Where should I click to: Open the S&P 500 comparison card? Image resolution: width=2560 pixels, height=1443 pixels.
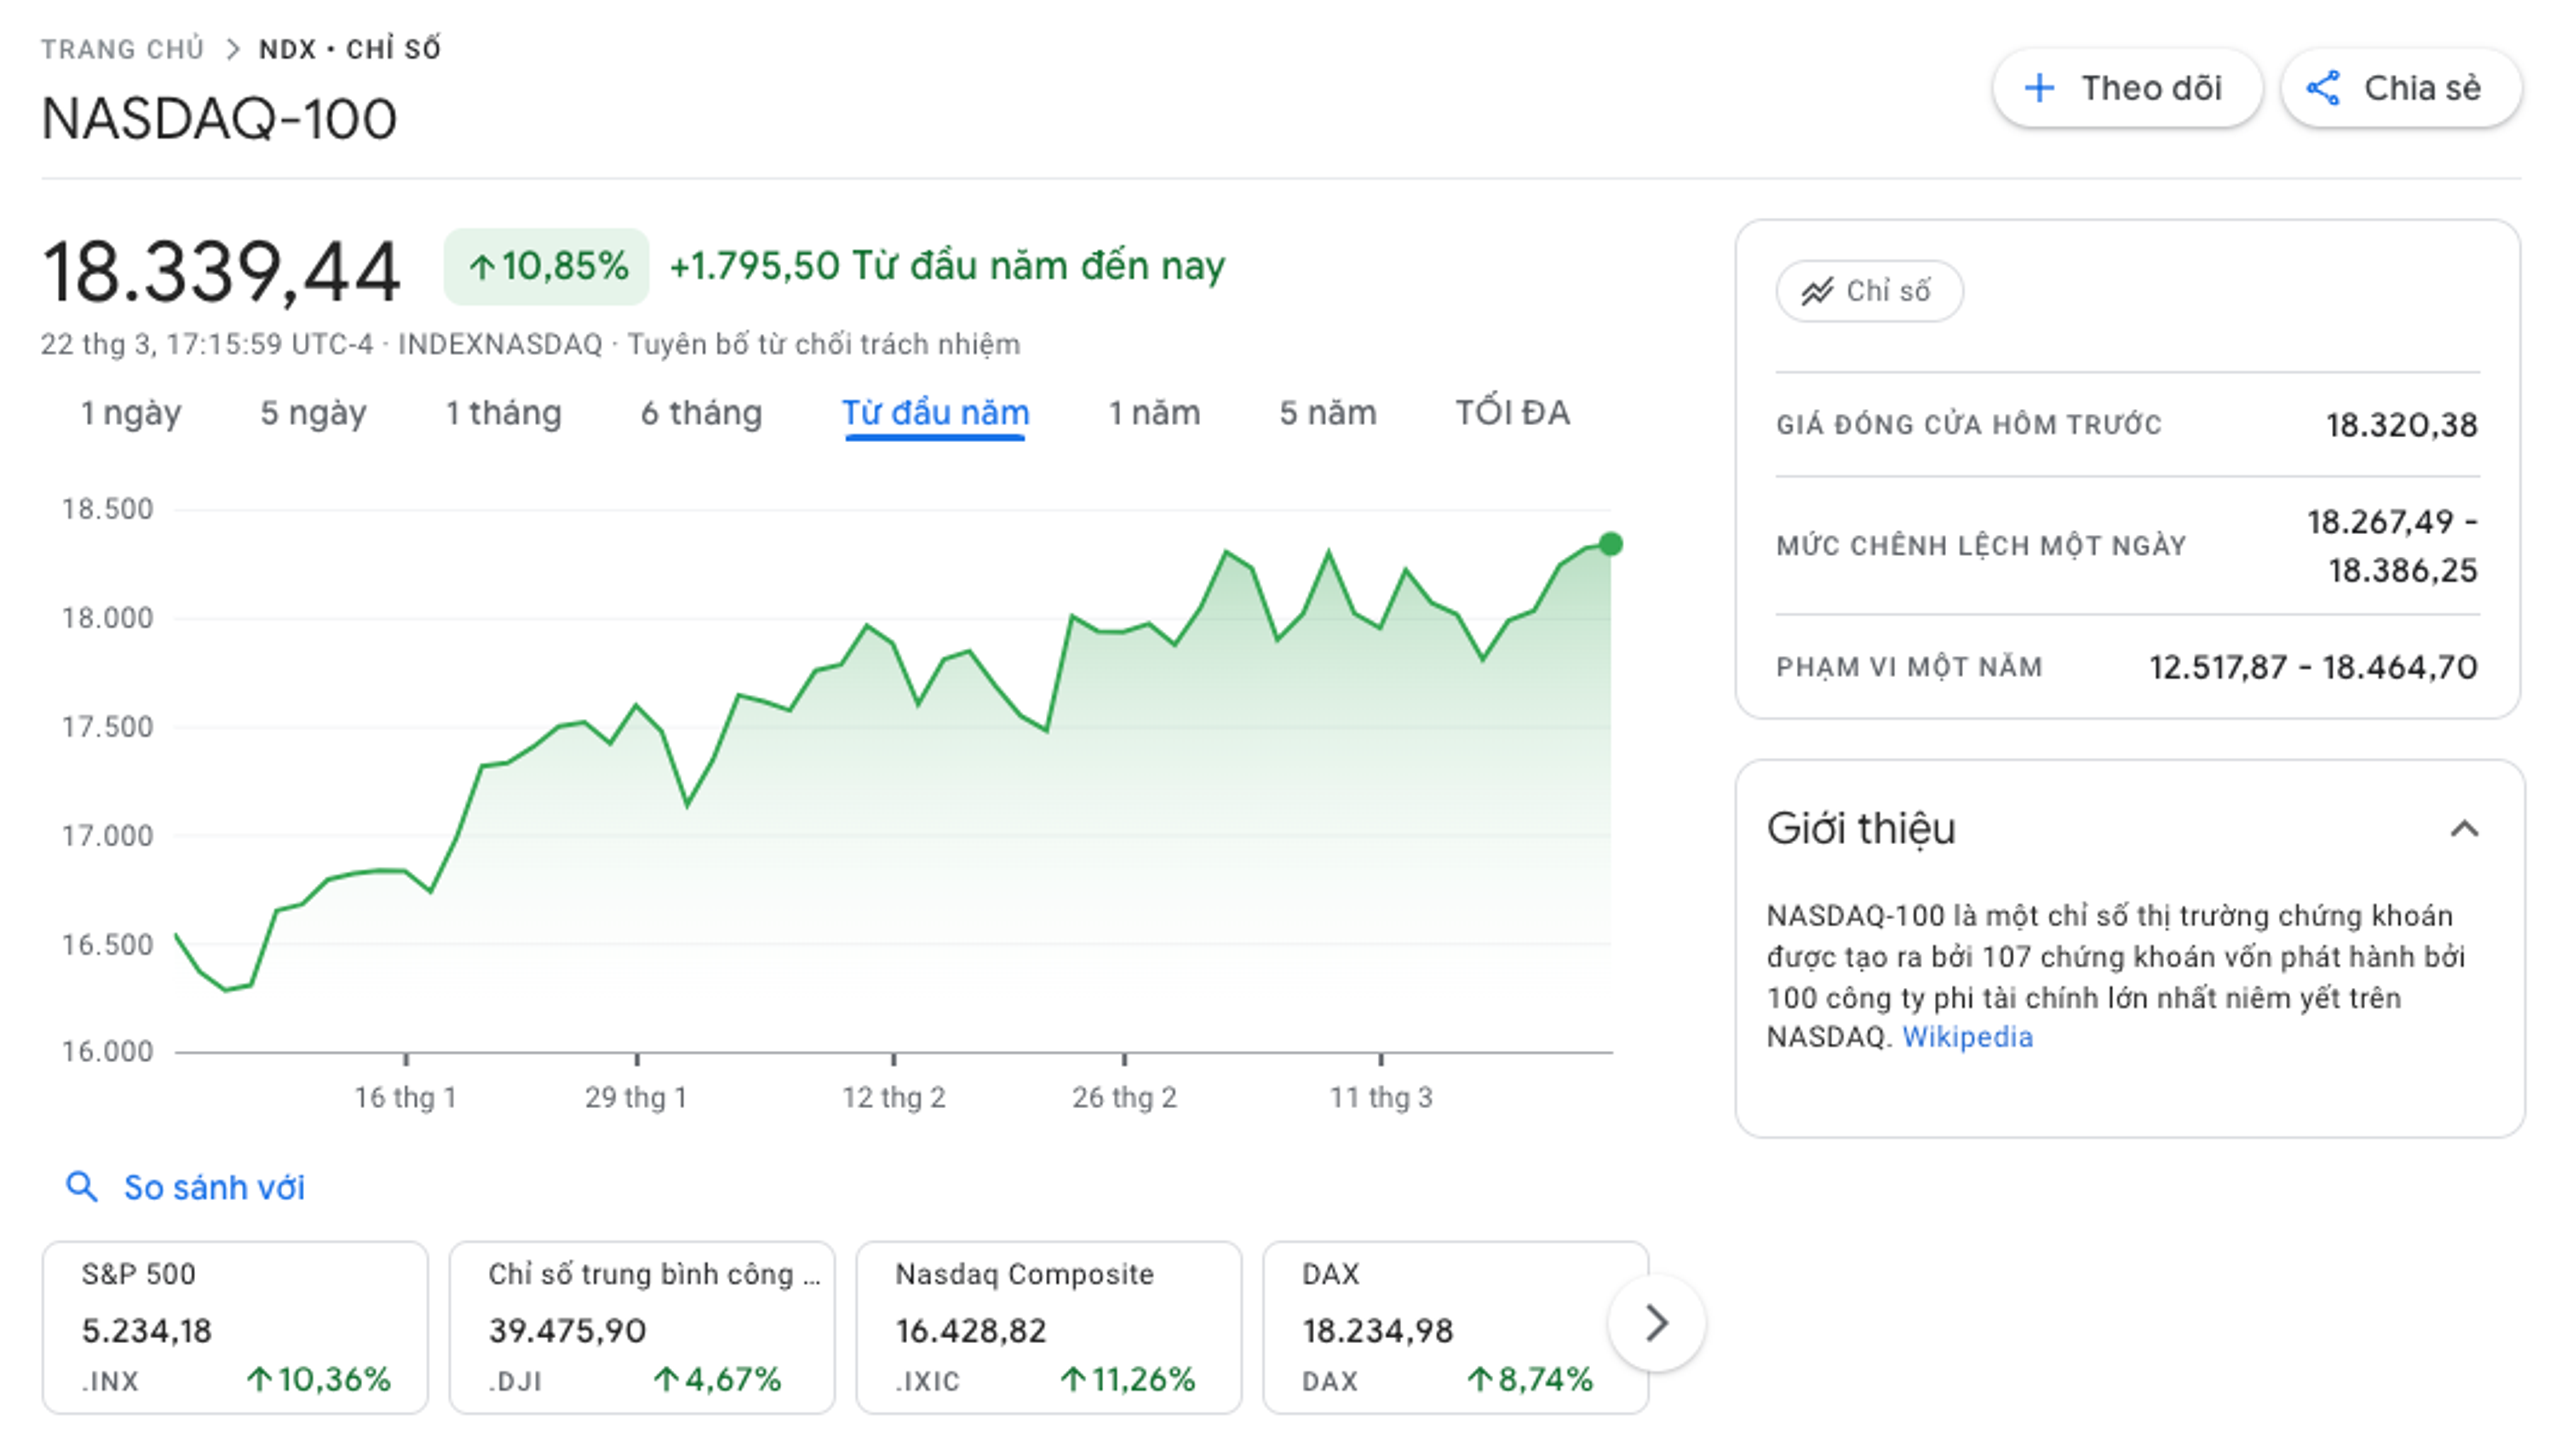click(235, 1327)
